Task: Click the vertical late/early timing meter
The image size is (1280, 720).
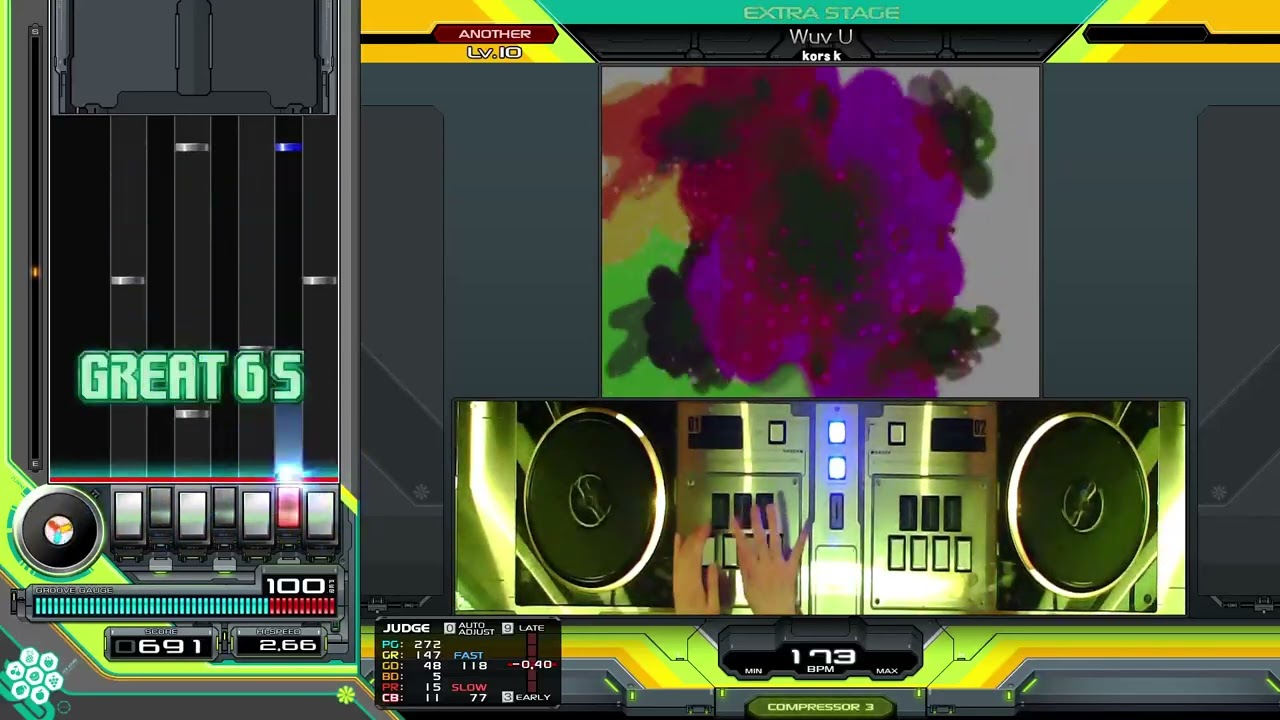Action: pyautogui.click(x=532, y=663)
